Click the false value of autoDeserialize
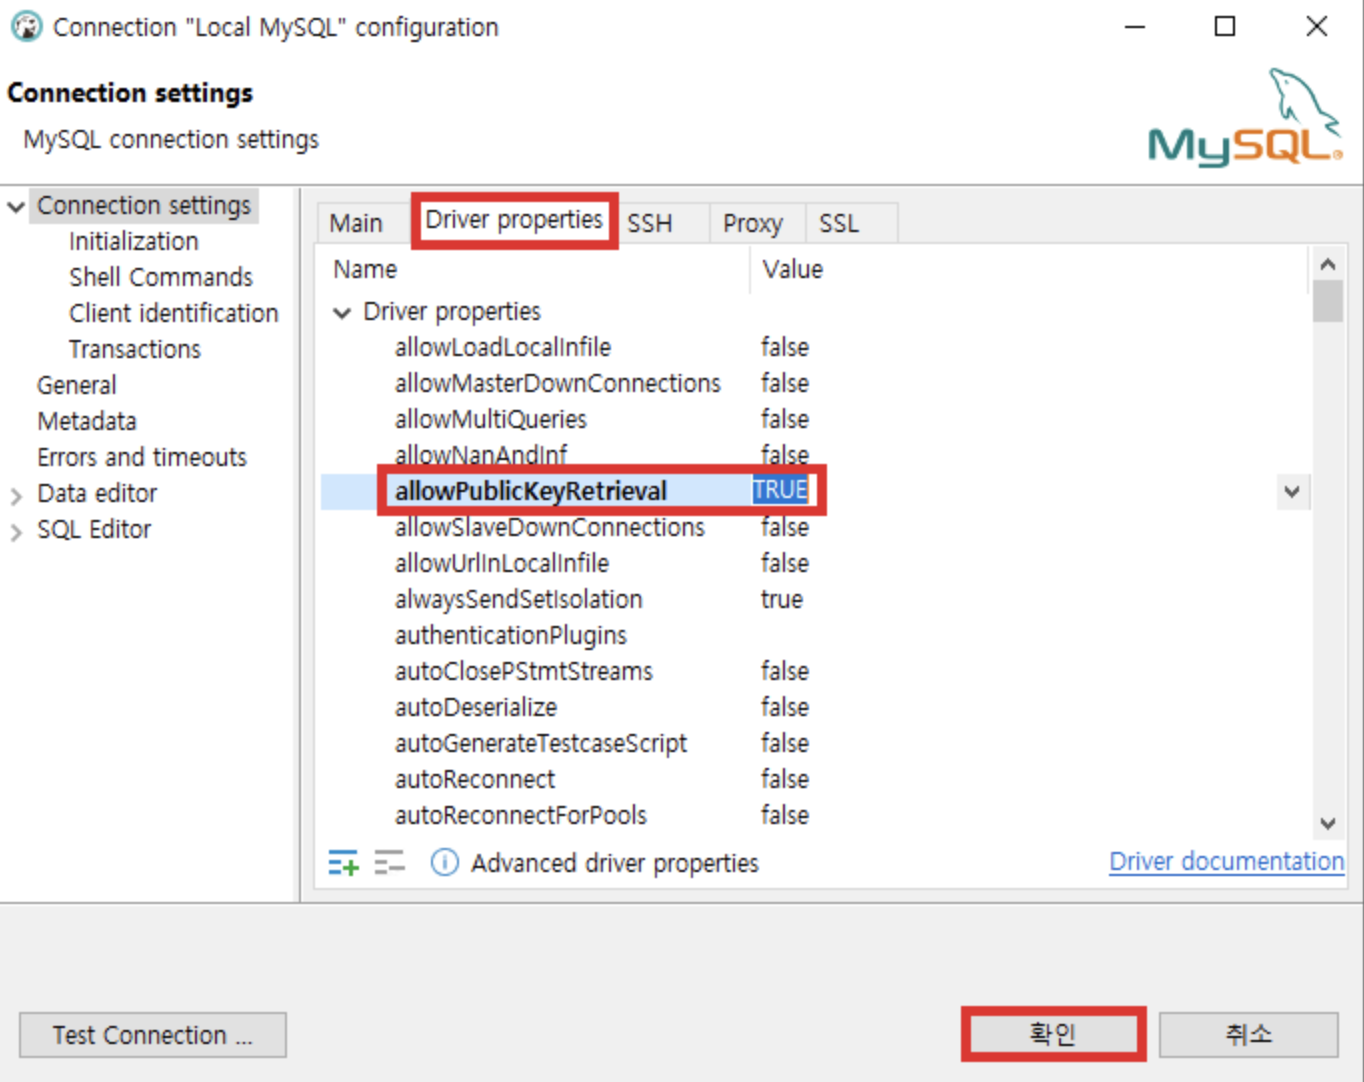The width and height of the screenshot is (1364, 1082). click(x=785, y=707)
